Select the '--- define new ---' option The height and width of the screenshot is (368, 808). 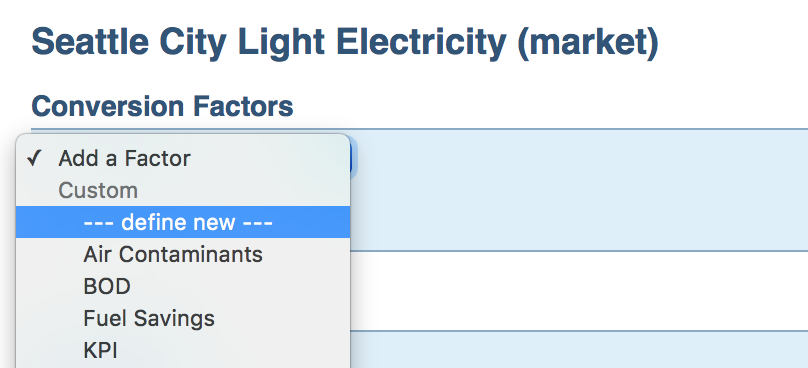pos(178,222)
